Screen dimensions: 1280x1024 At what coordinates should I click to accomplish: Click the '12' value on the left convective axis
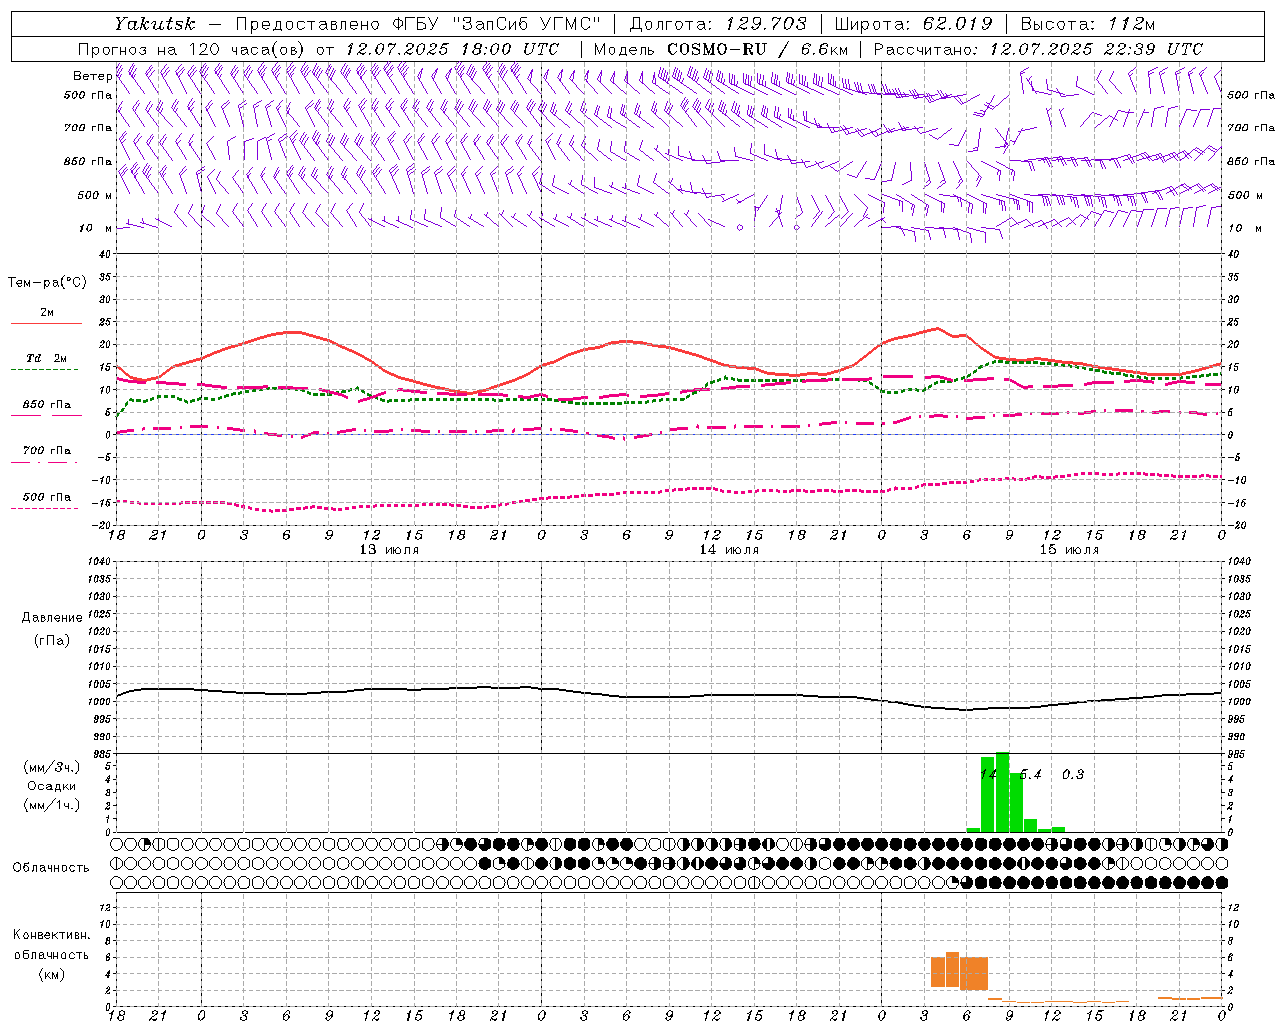coord(106,907)
